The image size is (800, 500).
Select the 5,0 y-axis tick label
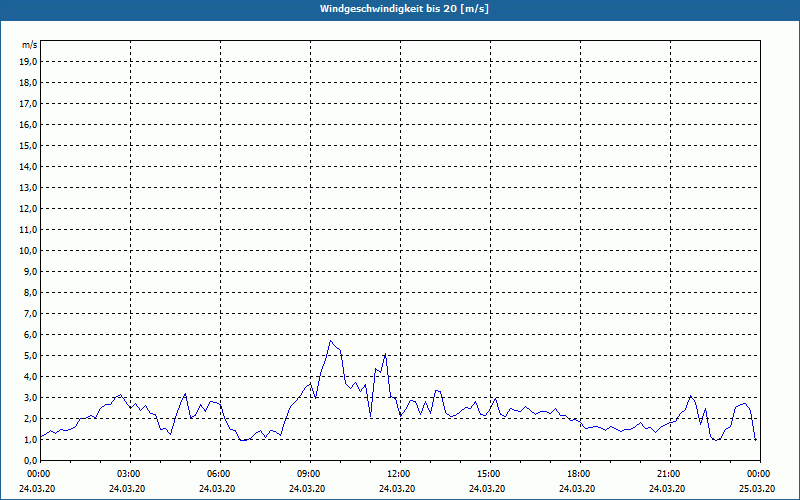pos(30,355)
